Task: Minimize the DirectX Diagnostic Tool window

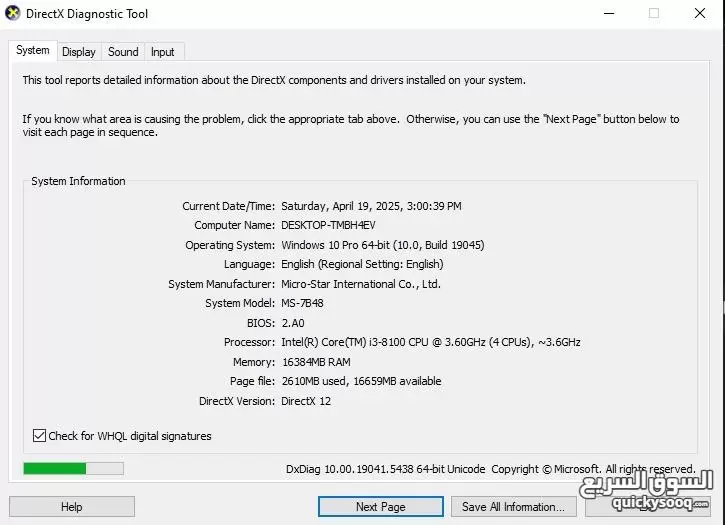Action: coord(609,13)
